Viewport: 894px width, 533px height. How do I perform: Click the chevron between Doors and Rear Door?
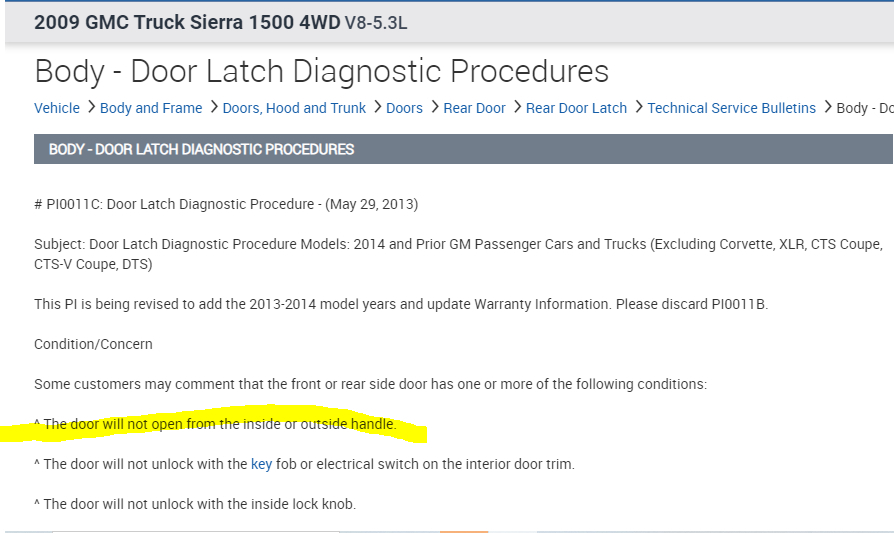(433, 107)
